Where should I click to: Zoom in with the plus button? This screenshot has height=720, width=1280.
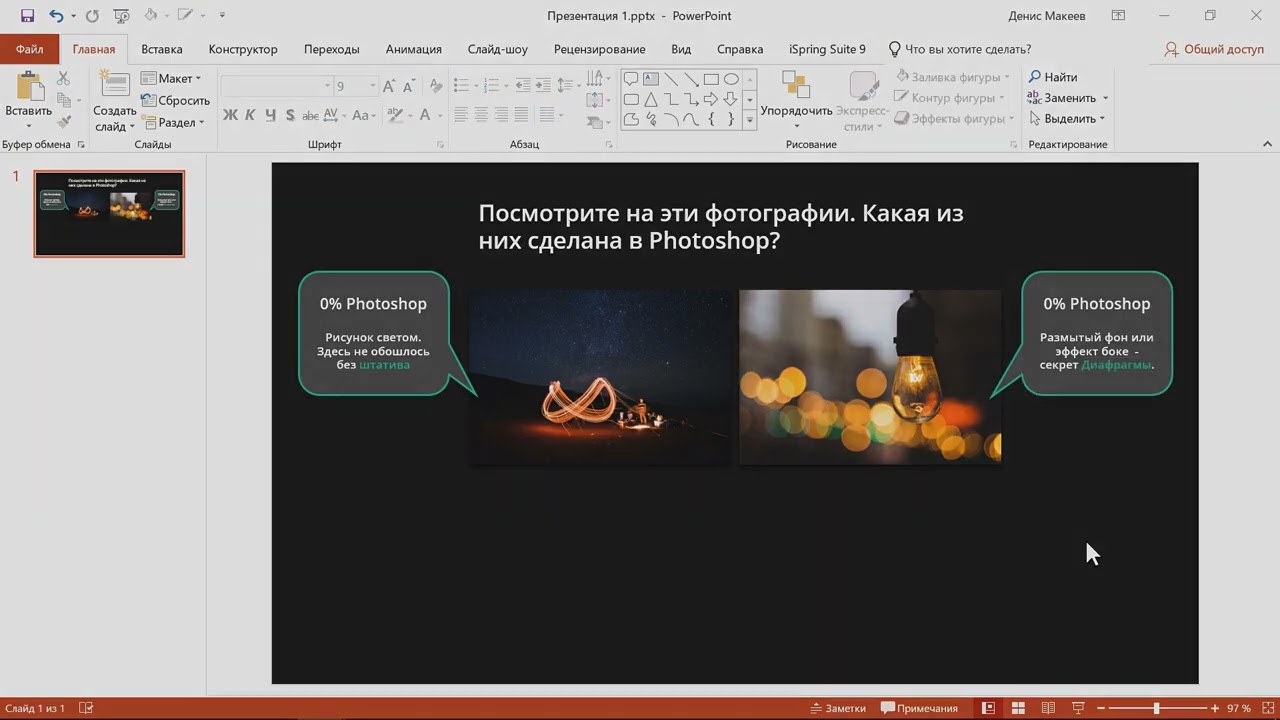point(1215,708)
